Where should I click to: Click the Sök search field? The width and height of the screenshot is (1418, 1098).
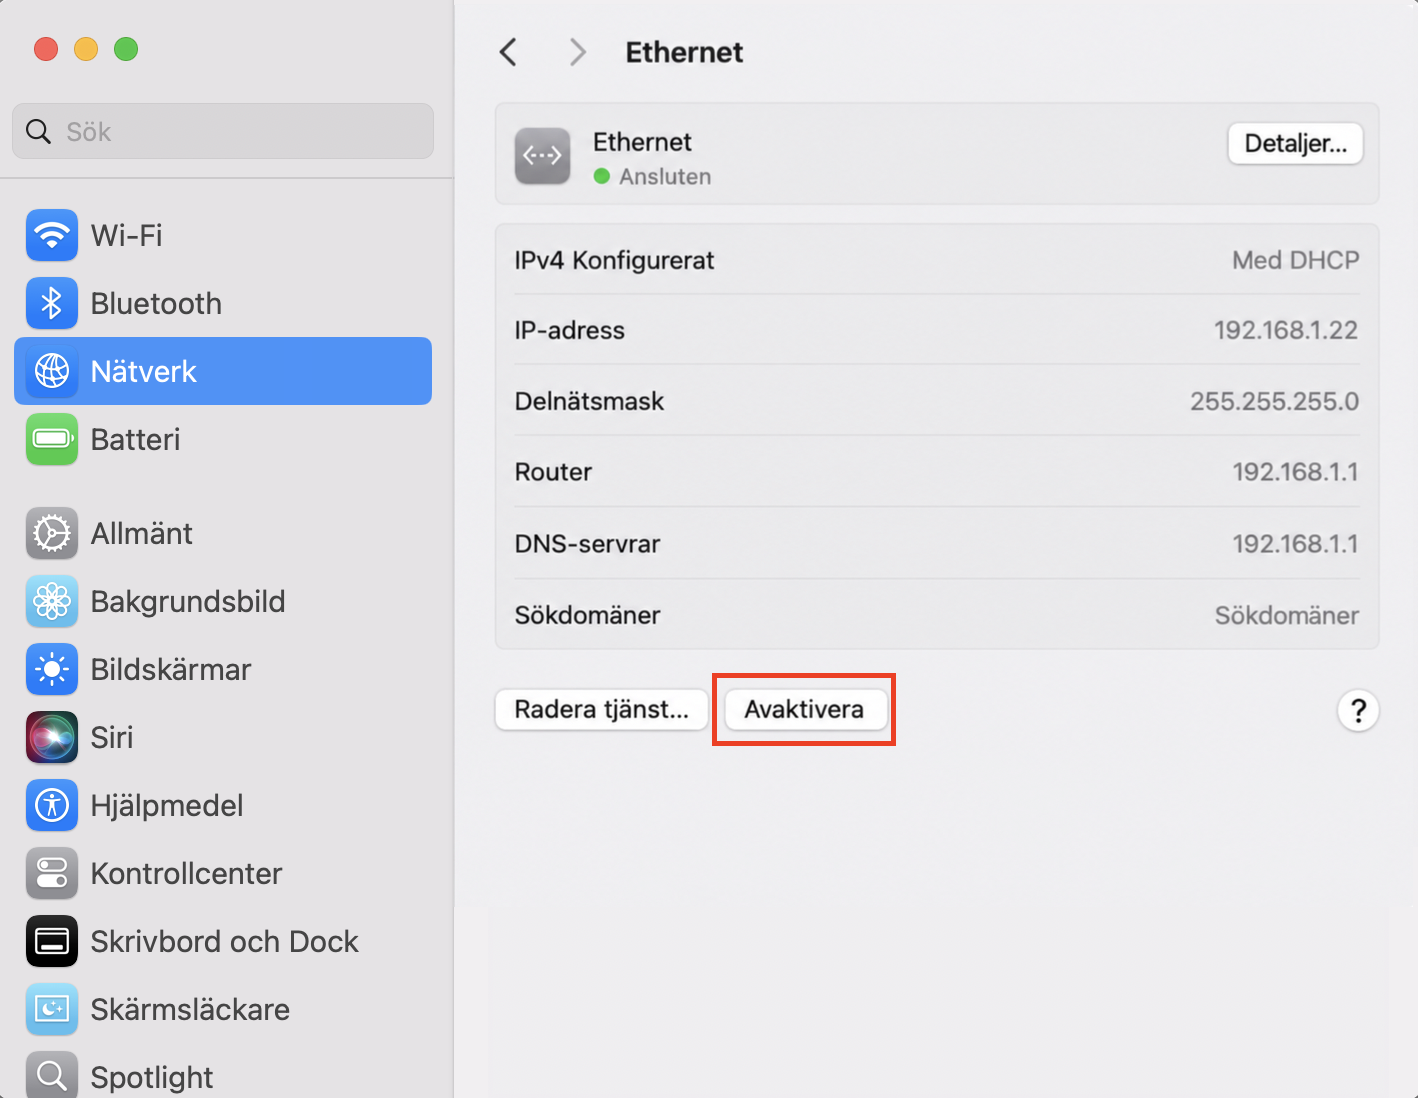223,131
